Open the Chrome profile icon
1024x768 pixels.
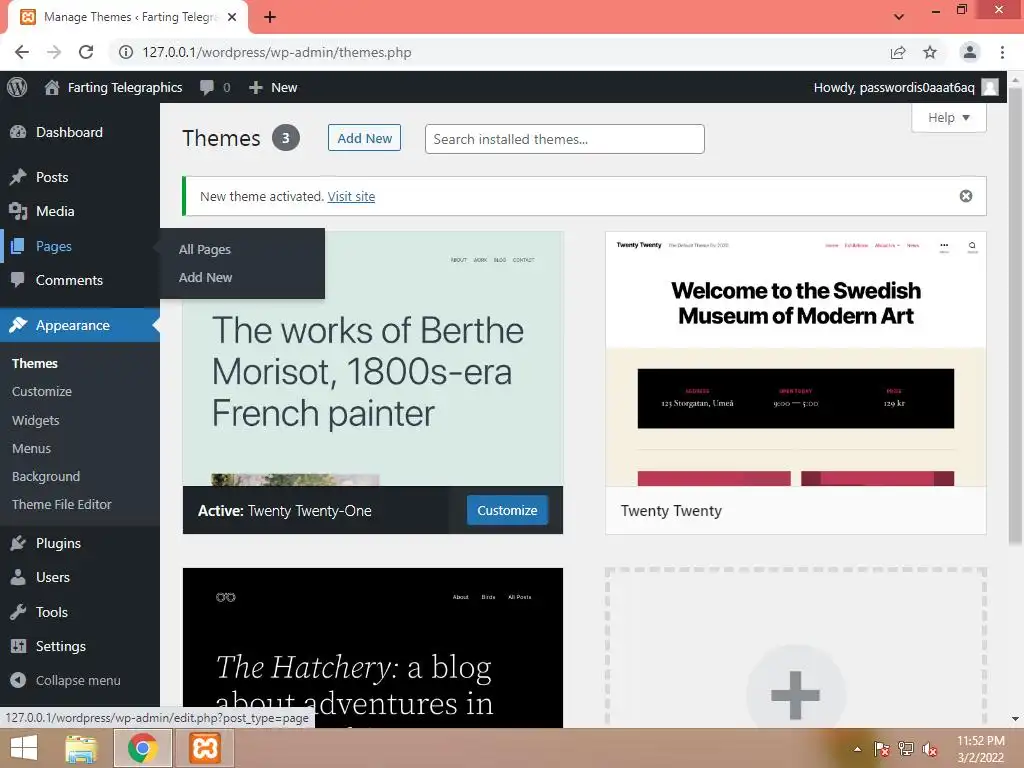pos(970,52)
